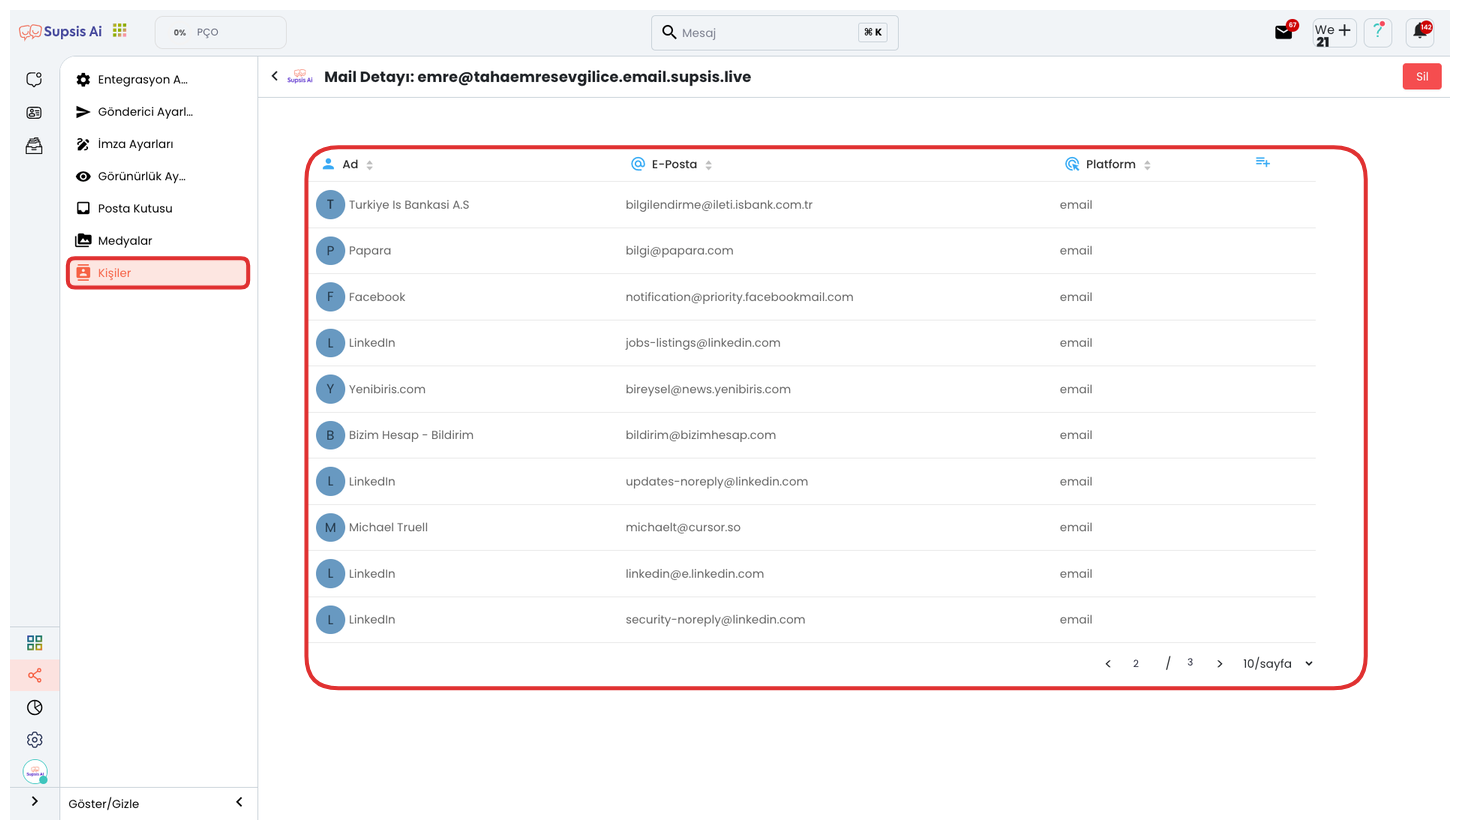Click bilgi@papara.com email
Screen dimensions: 1460x830
pos(679,251)
